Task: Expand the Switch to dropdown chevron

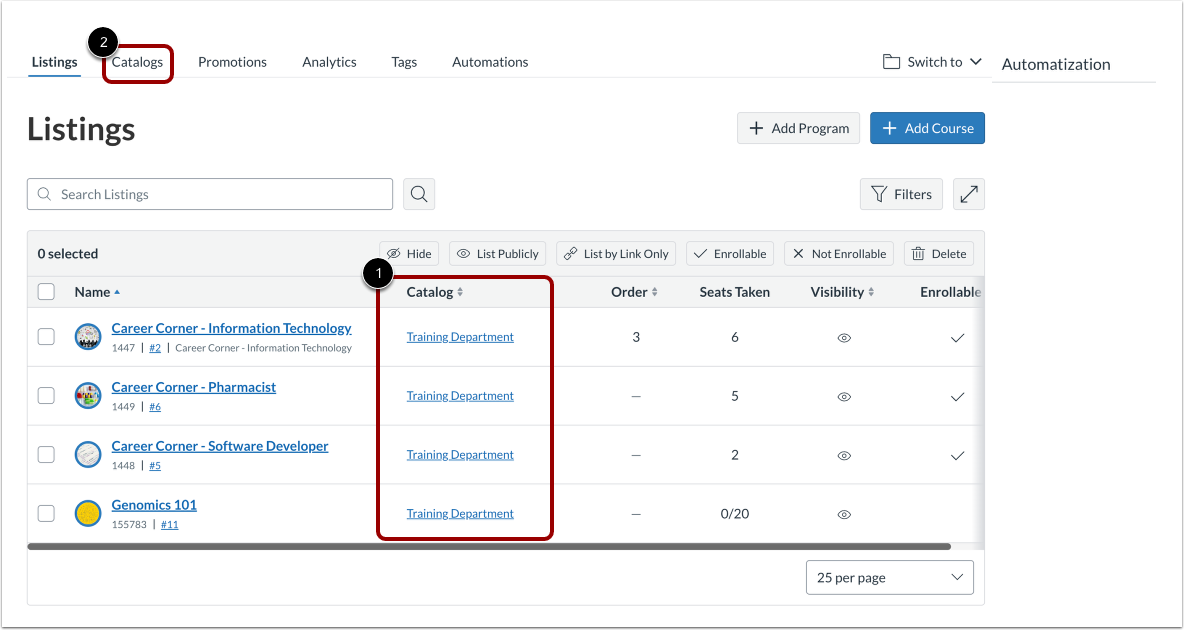Action: click(x=976, y=61)
